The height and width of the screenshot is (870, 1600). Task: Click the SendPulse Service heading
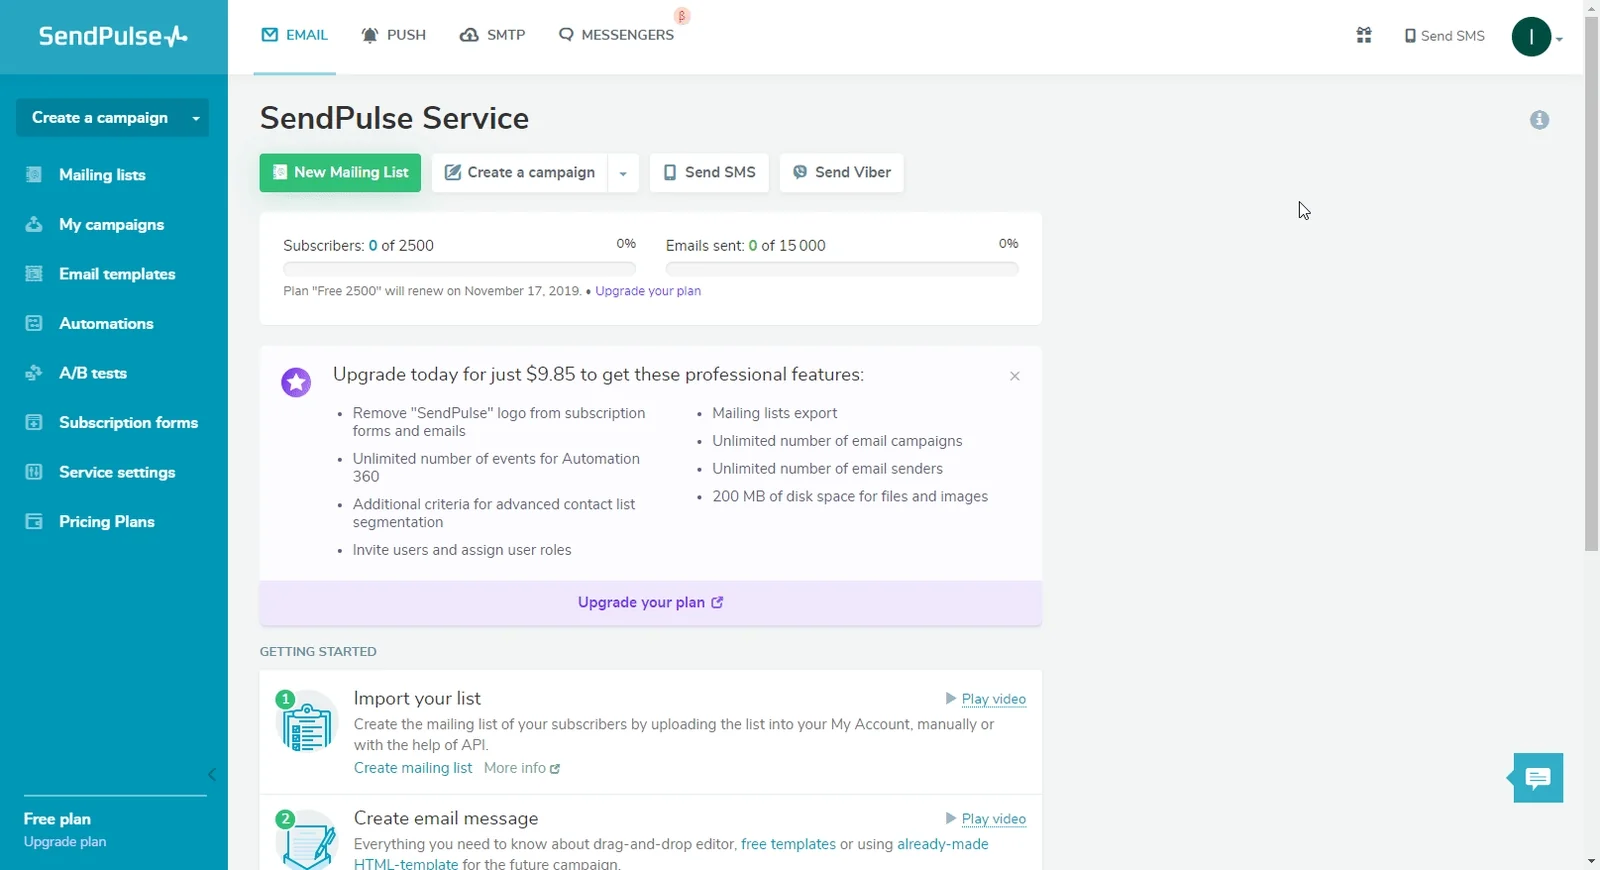click(x=395, y=118)
